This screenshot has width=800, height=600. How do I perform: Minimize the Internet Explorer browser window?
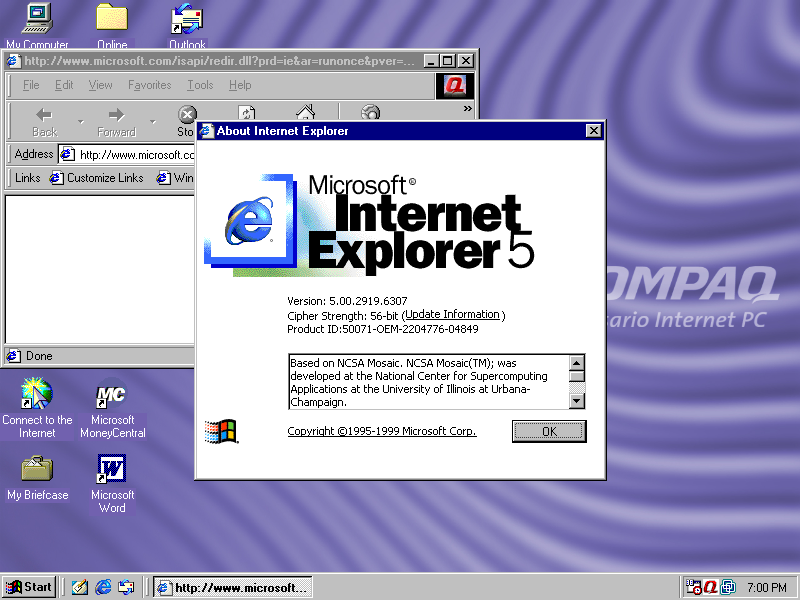pyautogui.click(x=432, y=61)
